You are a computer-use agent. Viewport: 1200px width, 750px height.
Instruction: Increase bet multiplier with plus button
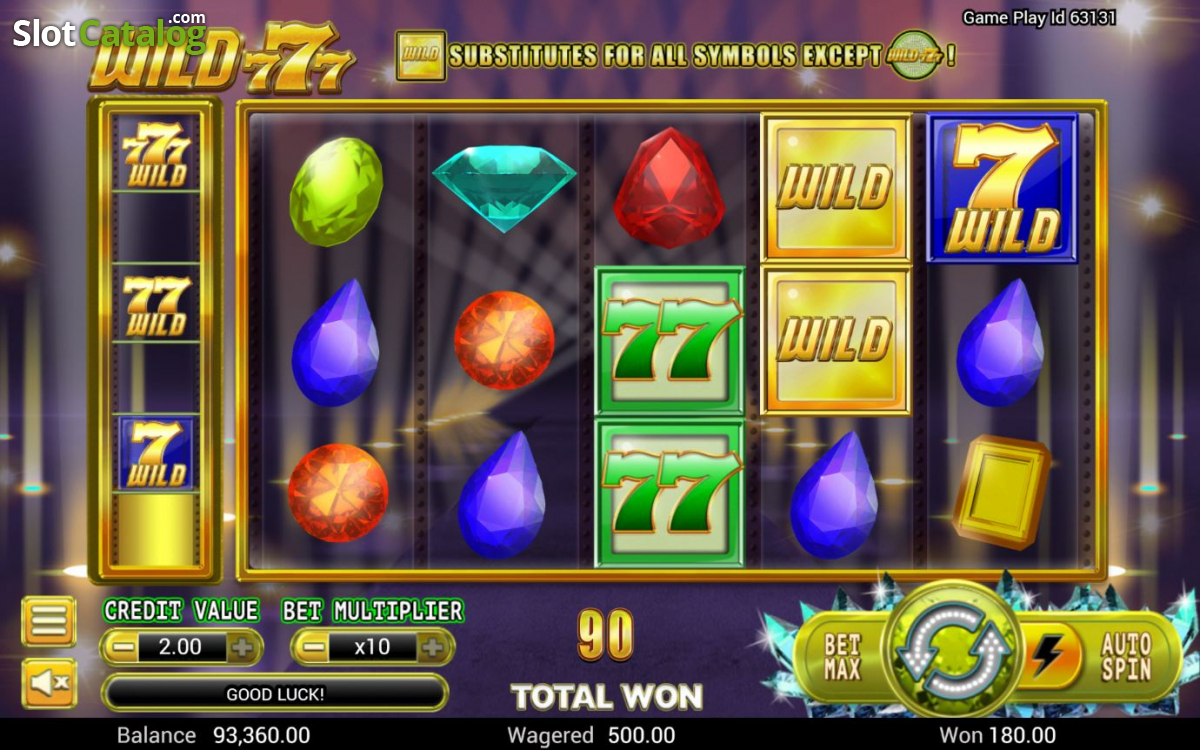click(x=432, y=647)
